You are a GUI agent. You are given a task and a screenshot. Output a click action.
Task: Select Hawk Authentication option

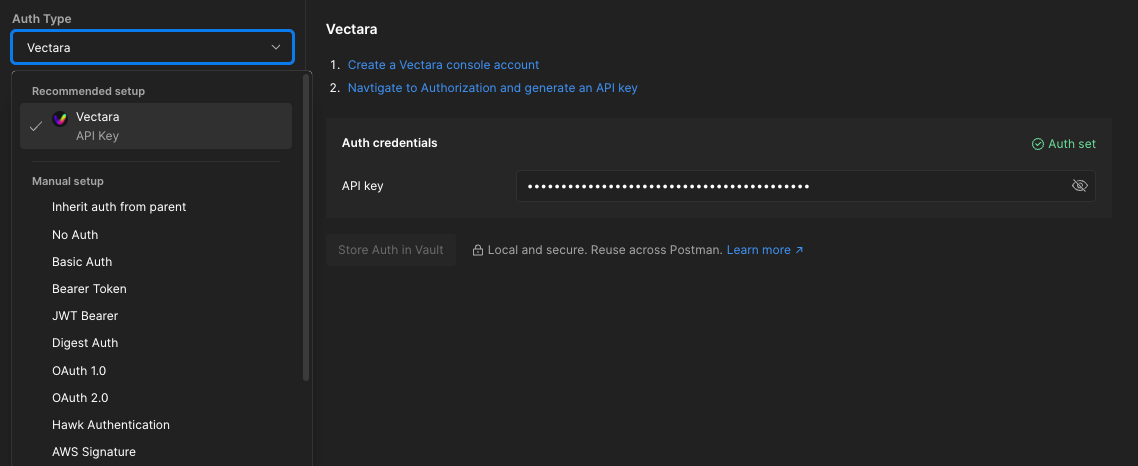point(111,425)
